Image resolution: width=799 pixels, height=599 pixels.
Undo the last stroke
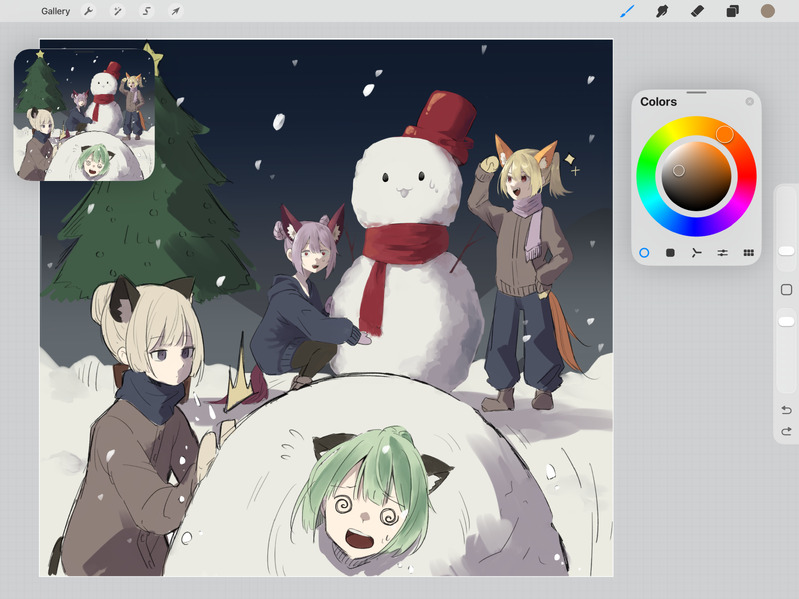coord(786,410)
